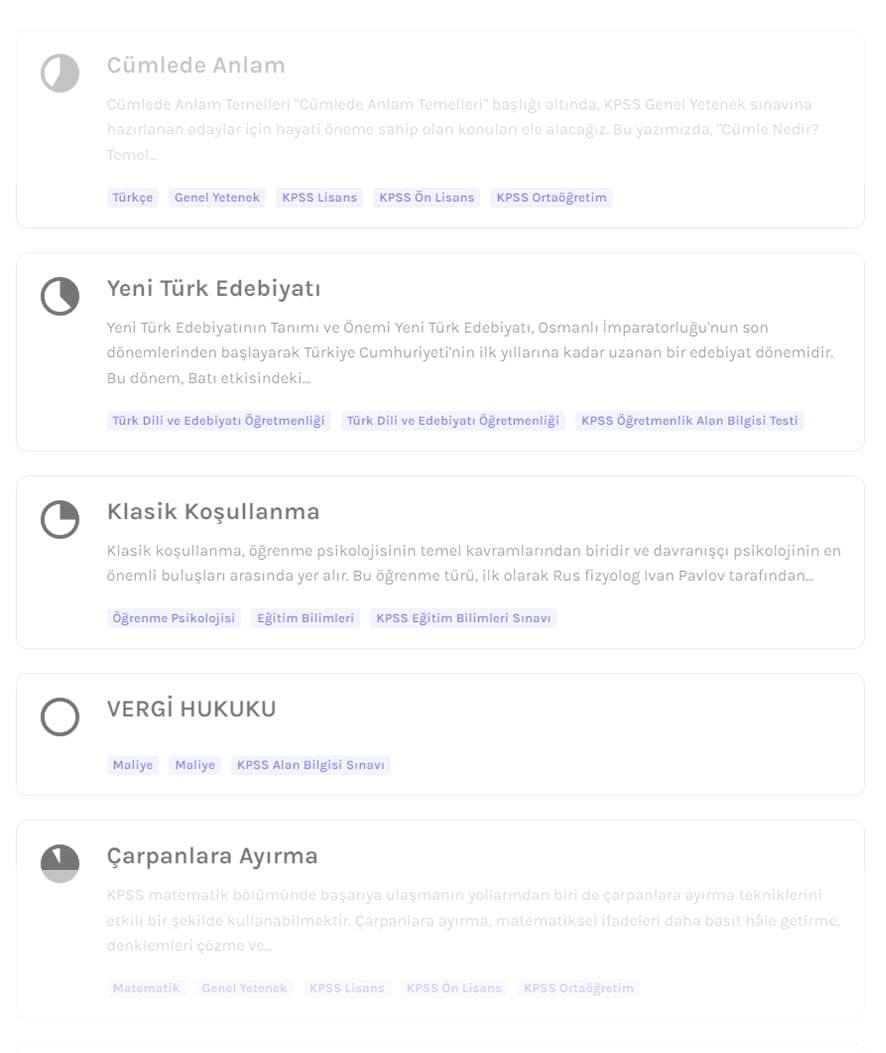Select the Genel Yetenek tag under Cümlede Anlam
886x1053 pixels.
[216, 197]
